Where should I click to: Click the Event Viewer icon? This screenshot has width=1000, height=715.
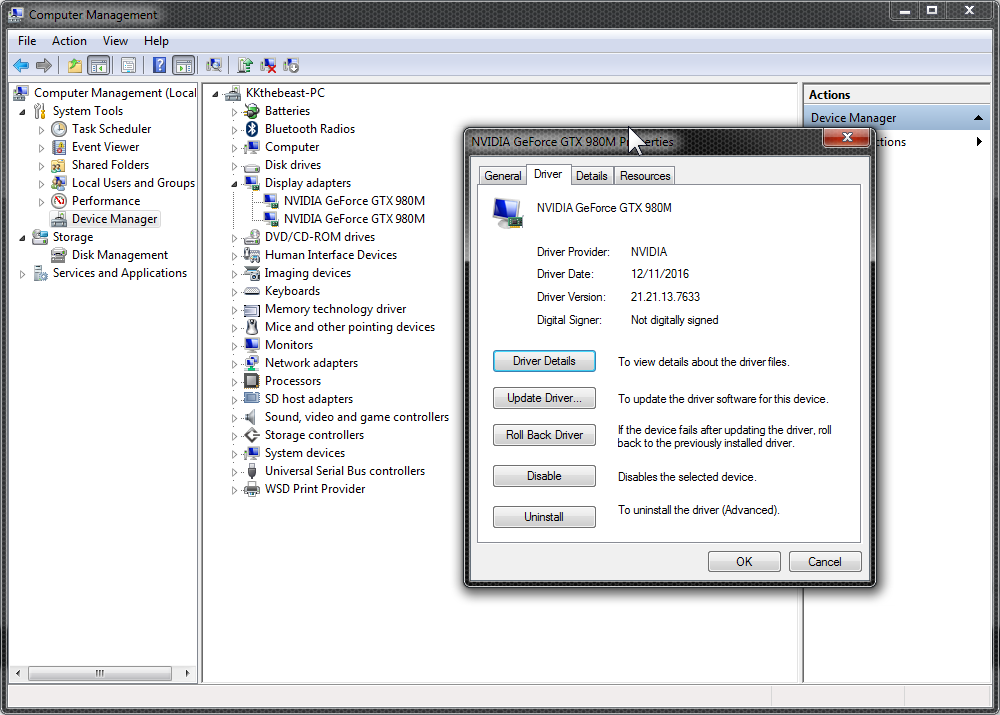point(59,147)
